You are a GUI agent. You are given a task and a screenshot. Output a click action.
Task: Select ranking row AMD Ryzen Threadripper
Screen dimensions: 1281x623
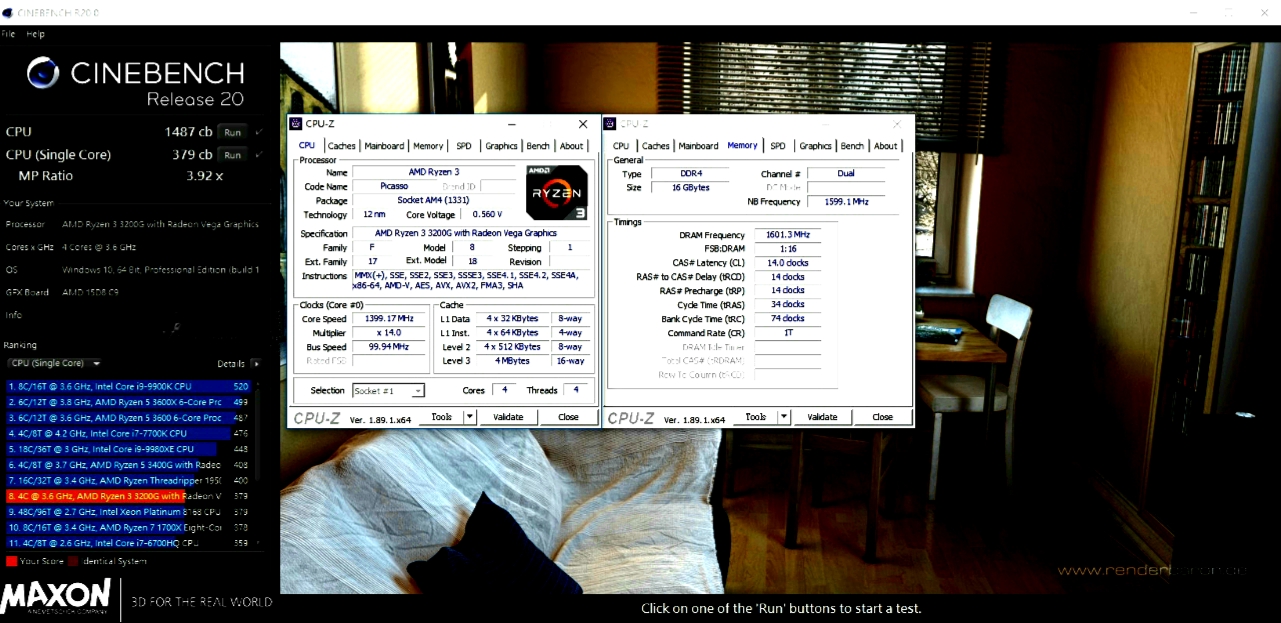(128, 480)
